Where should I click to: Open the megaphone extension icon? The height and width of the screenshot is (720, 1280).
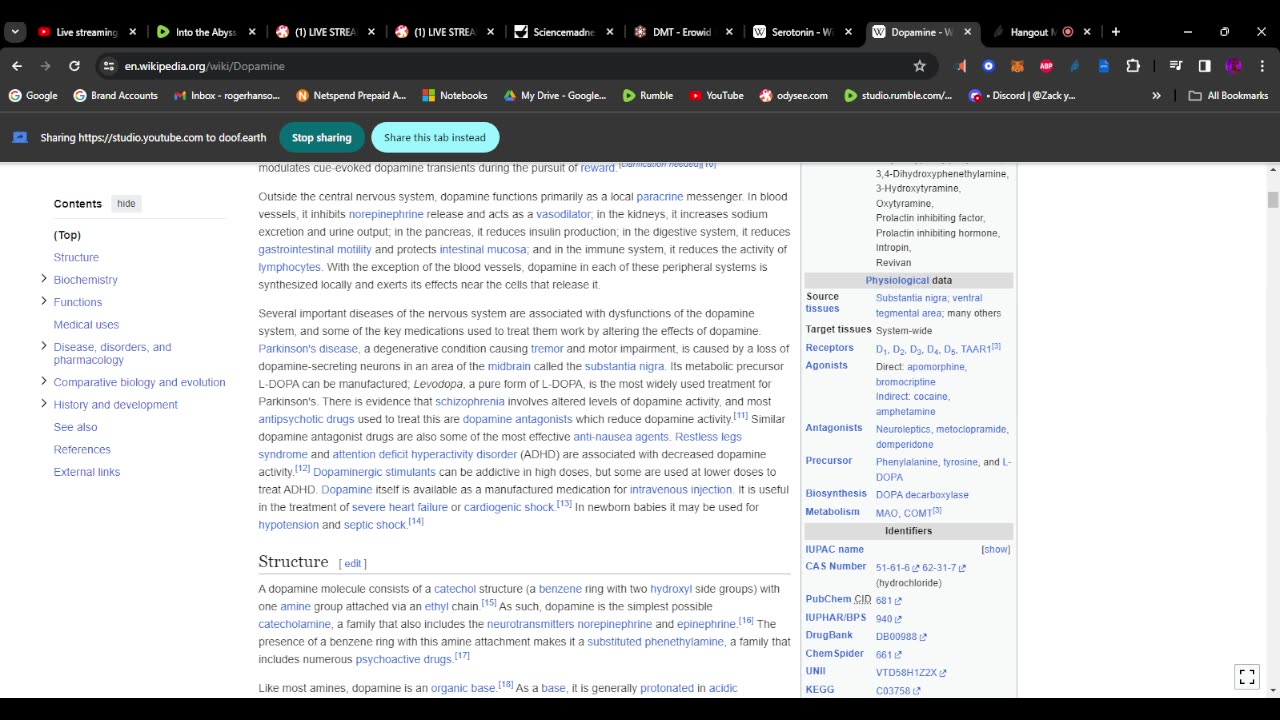pos(961,66)
